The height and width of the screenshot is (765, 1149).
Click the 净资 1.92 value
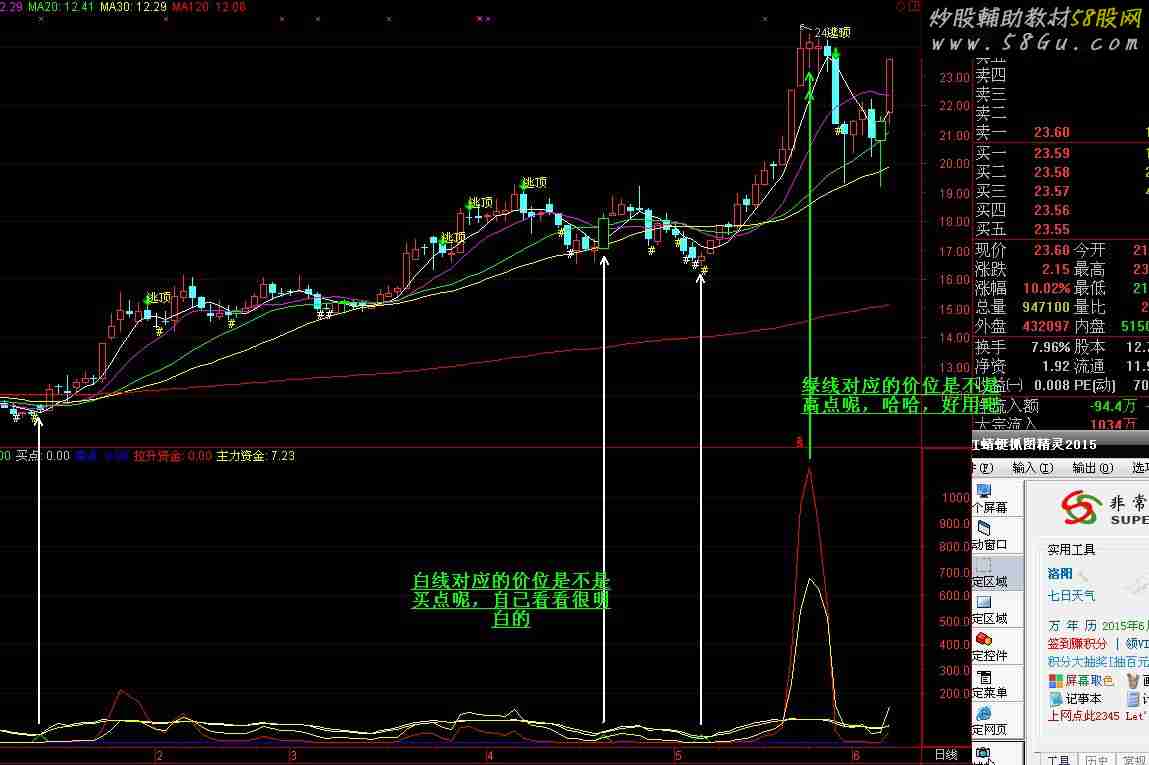coord(1056,366)
